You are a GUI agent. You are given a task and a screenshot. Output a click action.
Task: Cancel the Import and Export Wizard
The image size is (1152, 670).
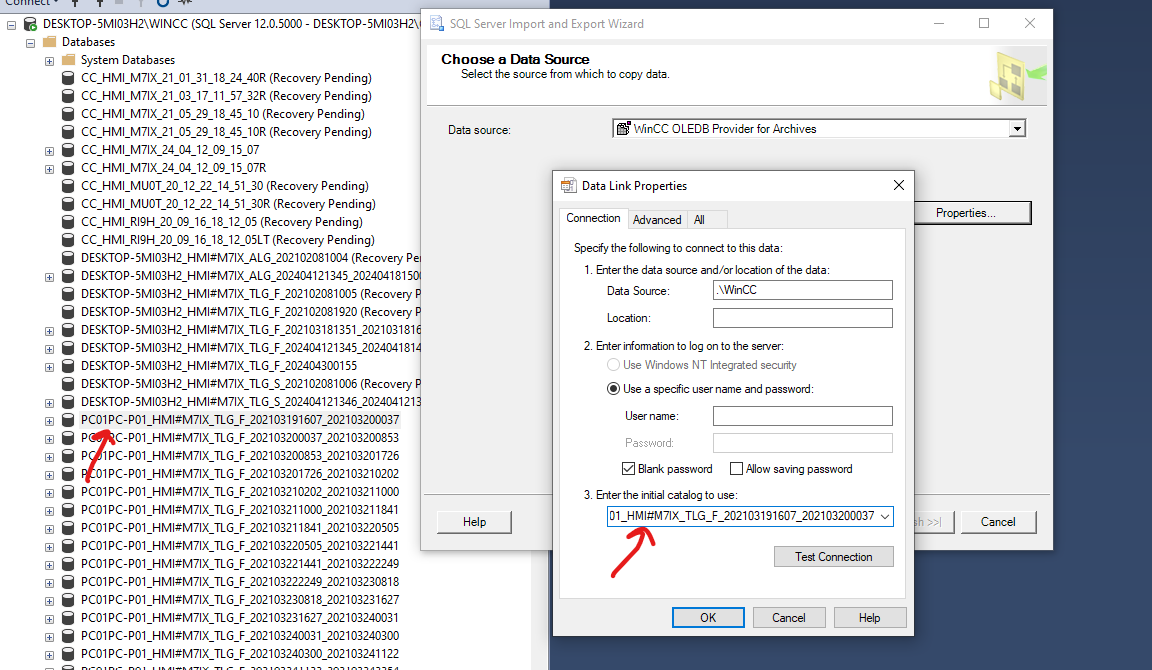(x=998, y=522)
